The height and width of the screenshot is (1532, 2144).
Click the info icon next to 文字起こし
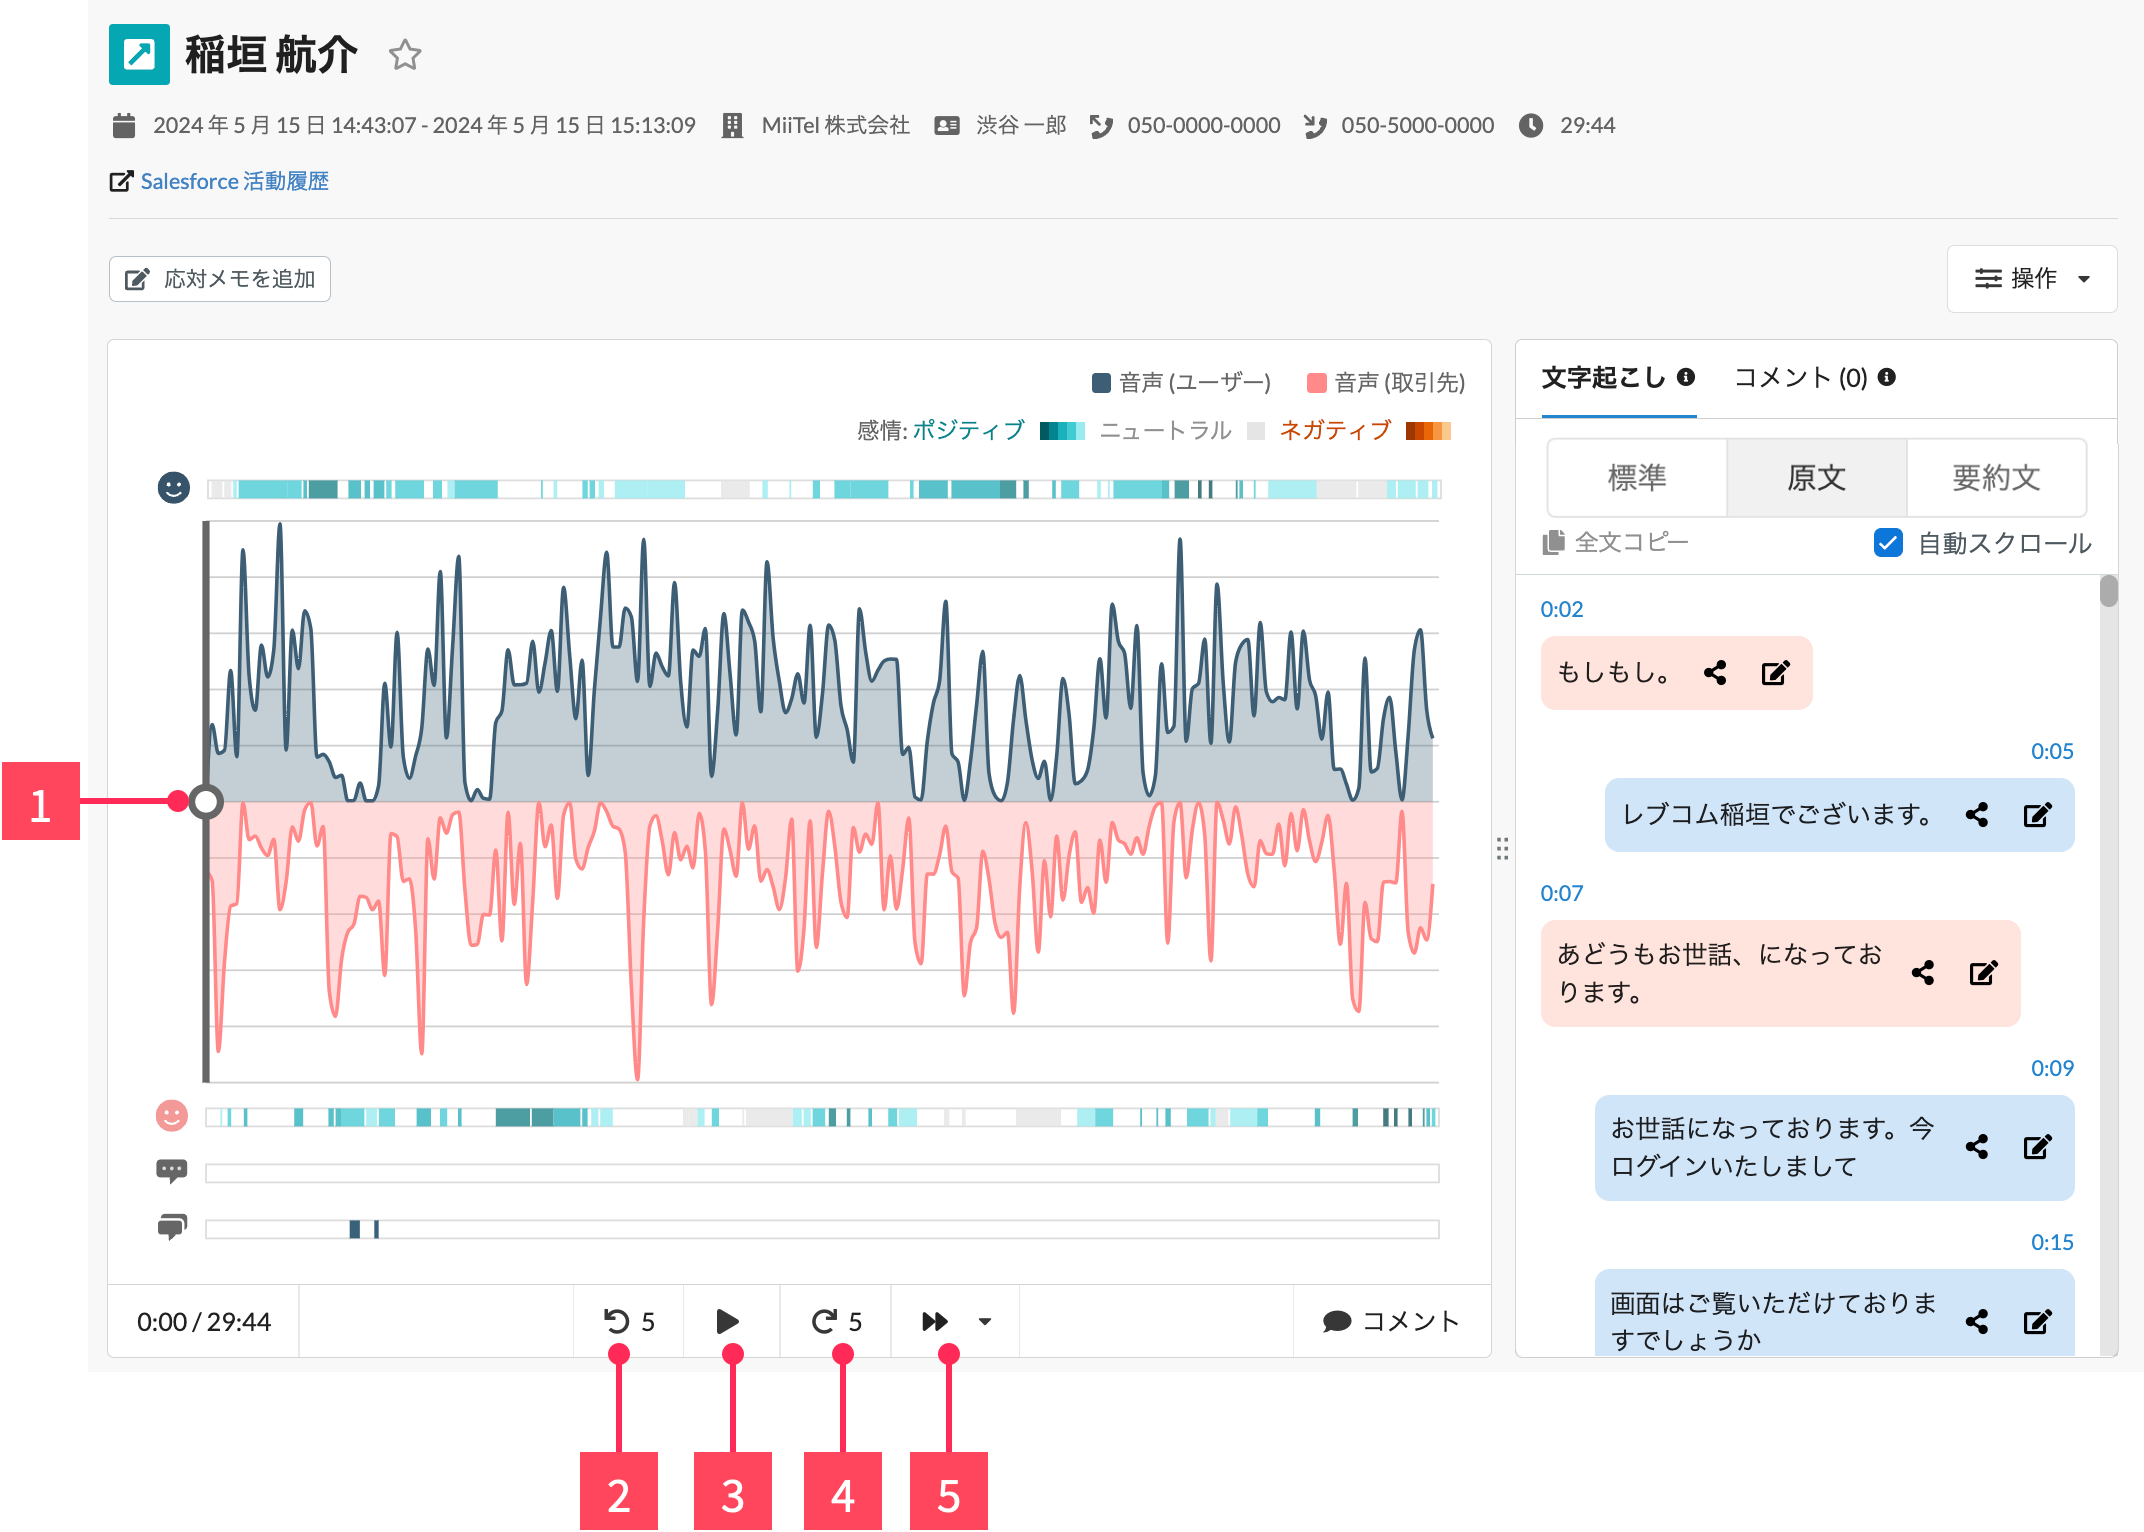[x=1686, y=377]
